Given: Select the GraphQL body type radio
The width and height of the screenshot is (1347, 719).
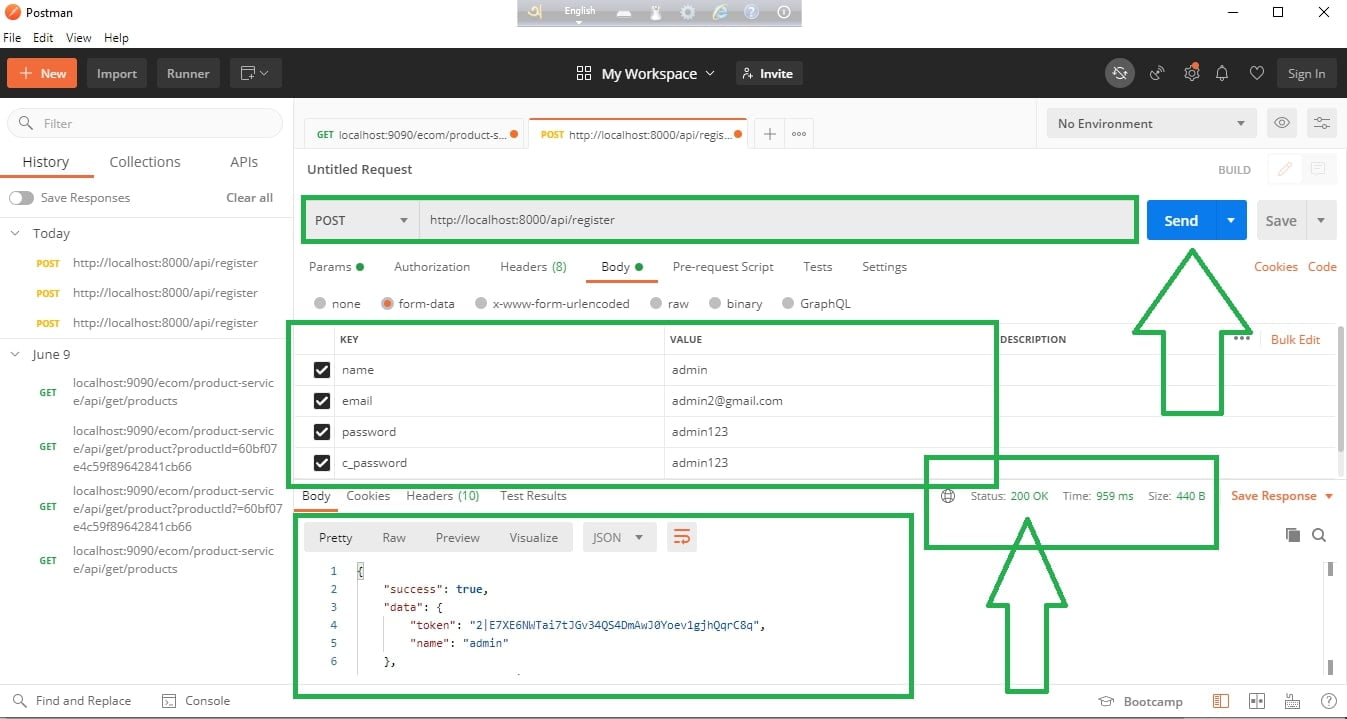Looking at the screenshot, I should point(788,303).
